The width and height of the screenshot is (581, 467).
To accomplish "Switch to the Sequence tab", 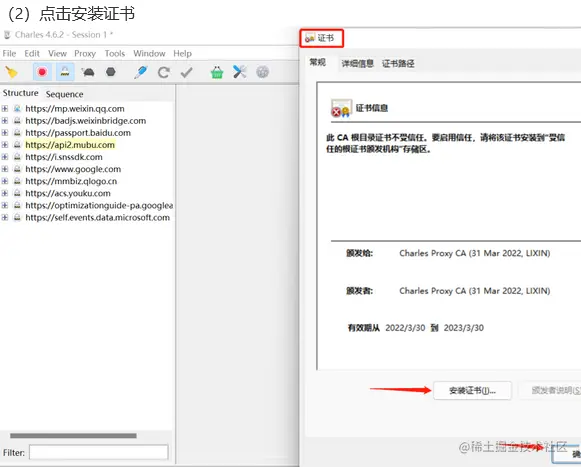I will click(x=64, y=94).
